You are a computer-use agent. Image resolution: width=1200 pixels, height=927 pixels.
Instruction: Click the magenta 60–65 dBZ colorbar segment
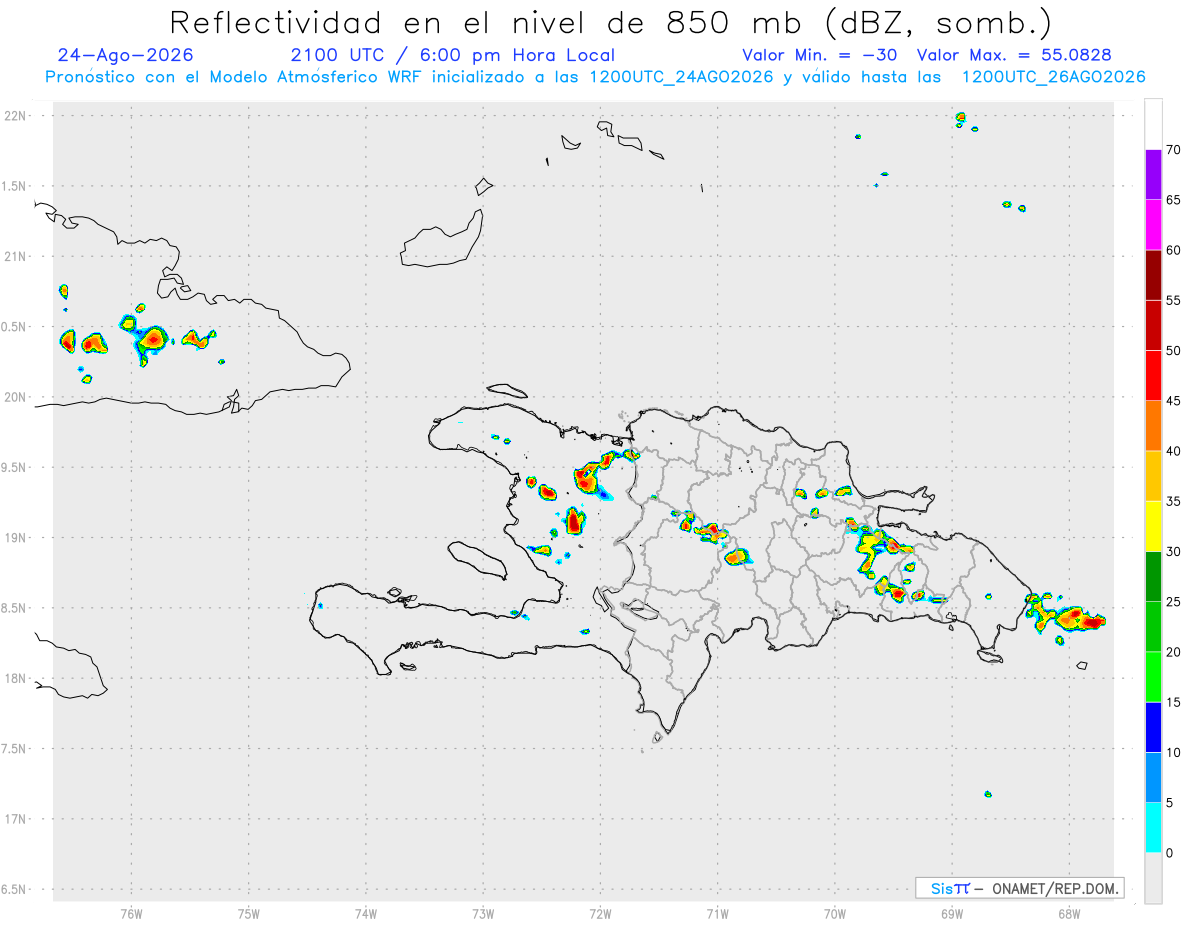pyautogui.click(x=1153, y=225)
